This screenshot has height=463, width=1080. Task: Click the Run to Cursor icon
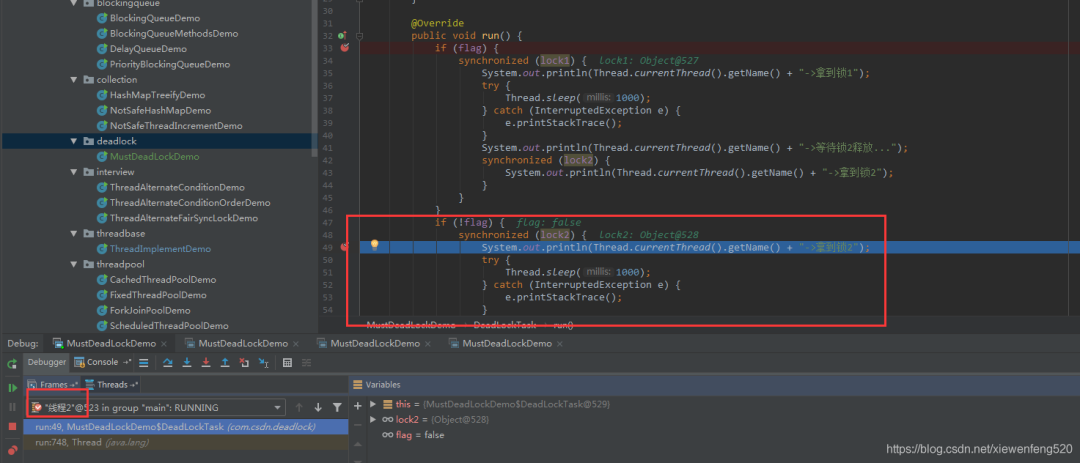[x=263, y=362]
